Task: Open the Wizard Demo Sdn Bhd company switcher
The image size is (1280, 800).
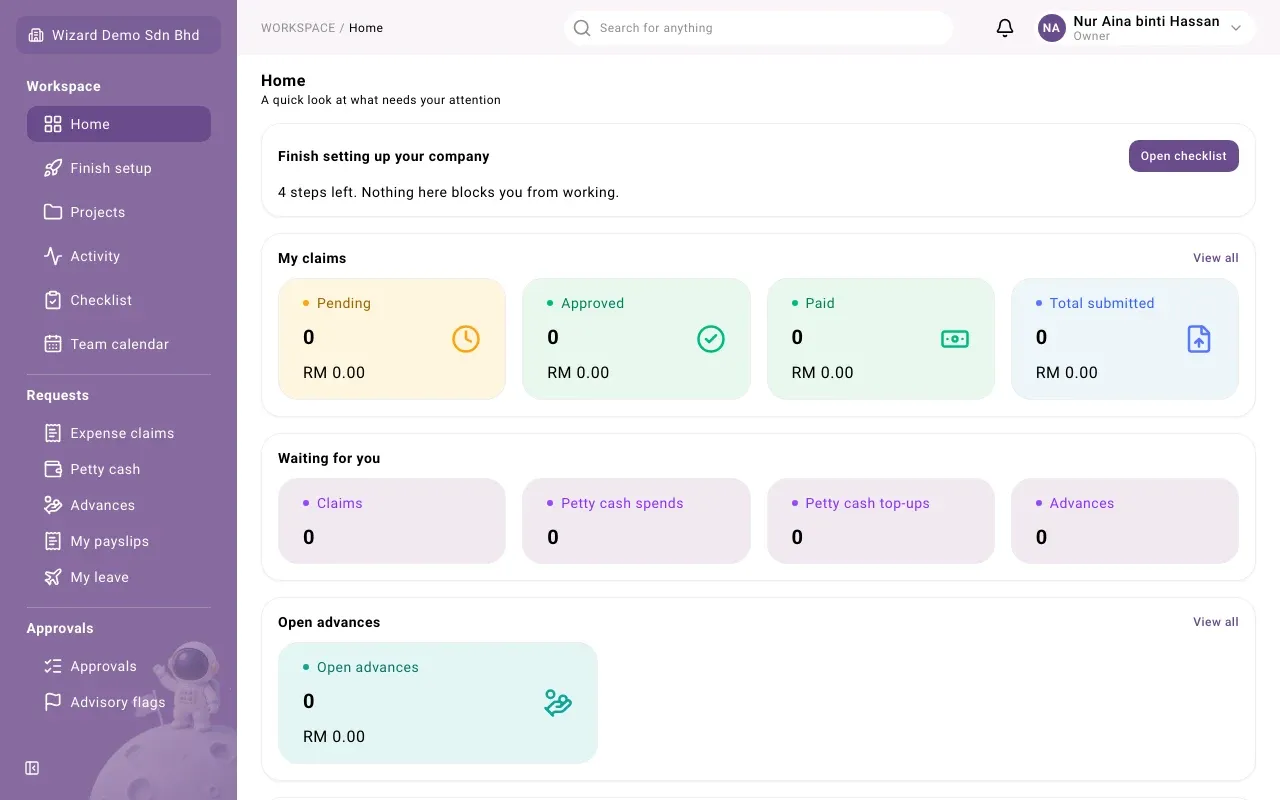Action: pyautogui.click(x=118, y=35)
